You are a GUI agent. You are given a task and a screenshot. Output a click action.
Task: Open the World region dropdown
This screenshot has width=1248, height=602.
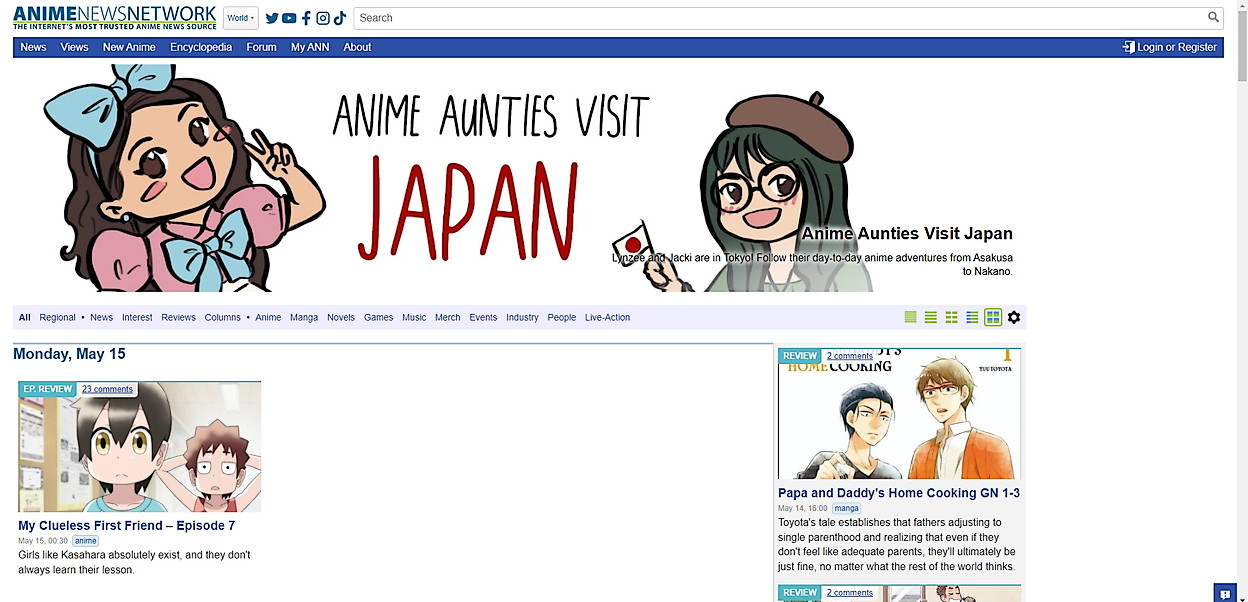pyautogui.click(x=240, y=18)
